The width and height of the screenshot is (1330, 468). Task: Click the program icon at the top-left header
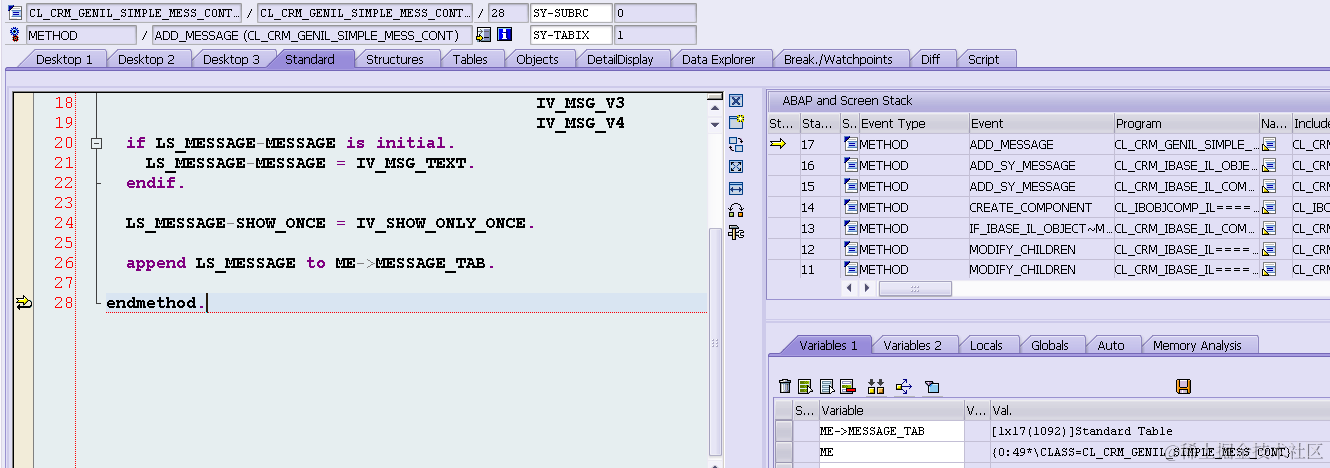14,13
